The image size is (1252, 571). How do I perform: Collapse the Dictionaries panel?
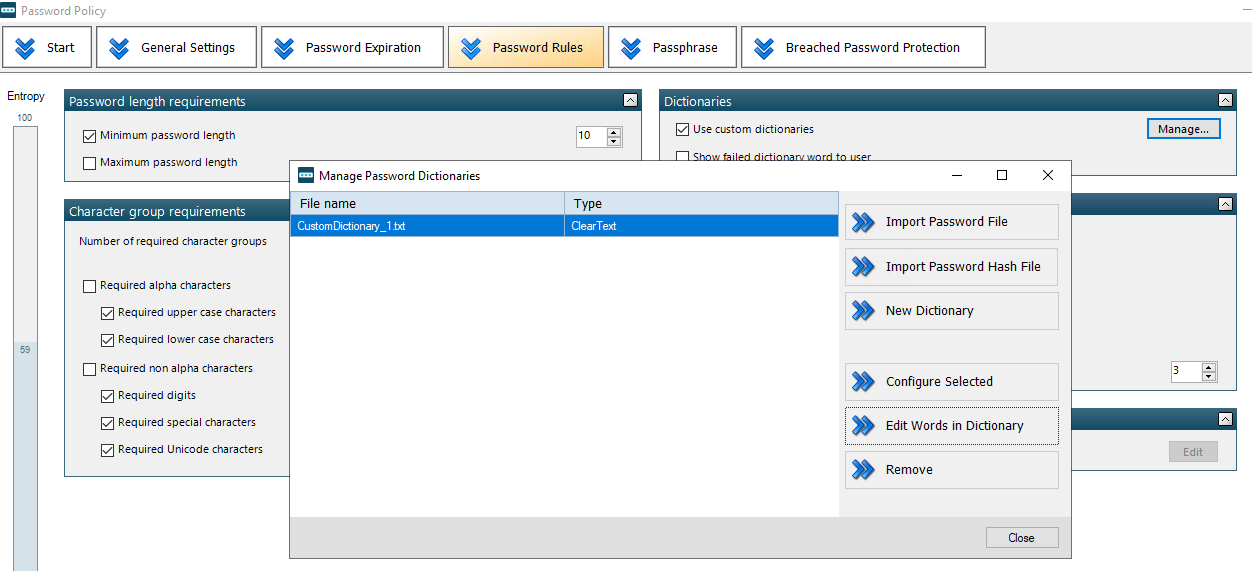pyautogui.click(x=1225, y=100)
